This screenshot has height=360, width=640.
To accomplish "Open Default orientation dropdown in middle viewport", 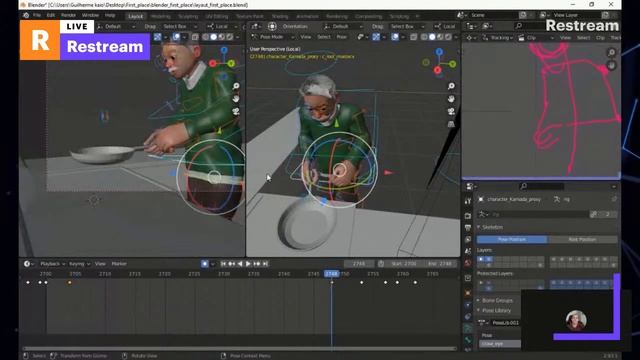I will click(343, 27).
